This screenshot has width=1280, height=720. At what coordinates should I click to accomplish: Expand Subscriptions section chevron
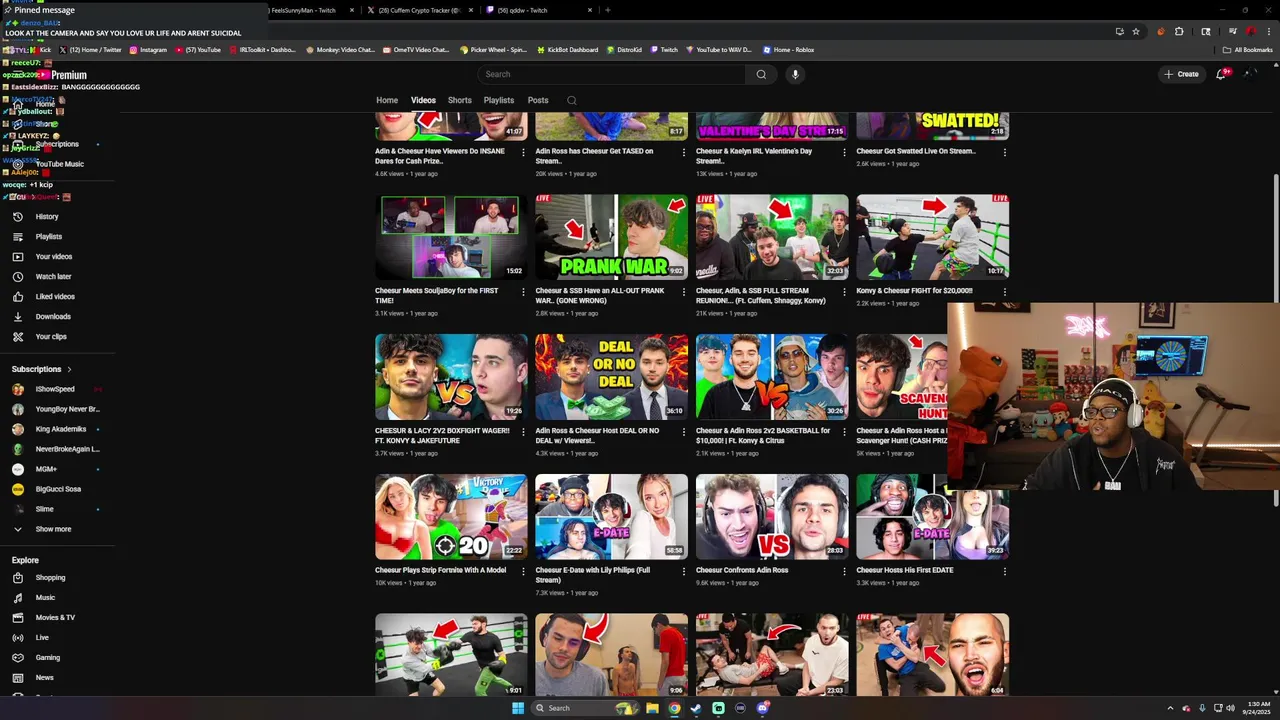pos(69,369)
